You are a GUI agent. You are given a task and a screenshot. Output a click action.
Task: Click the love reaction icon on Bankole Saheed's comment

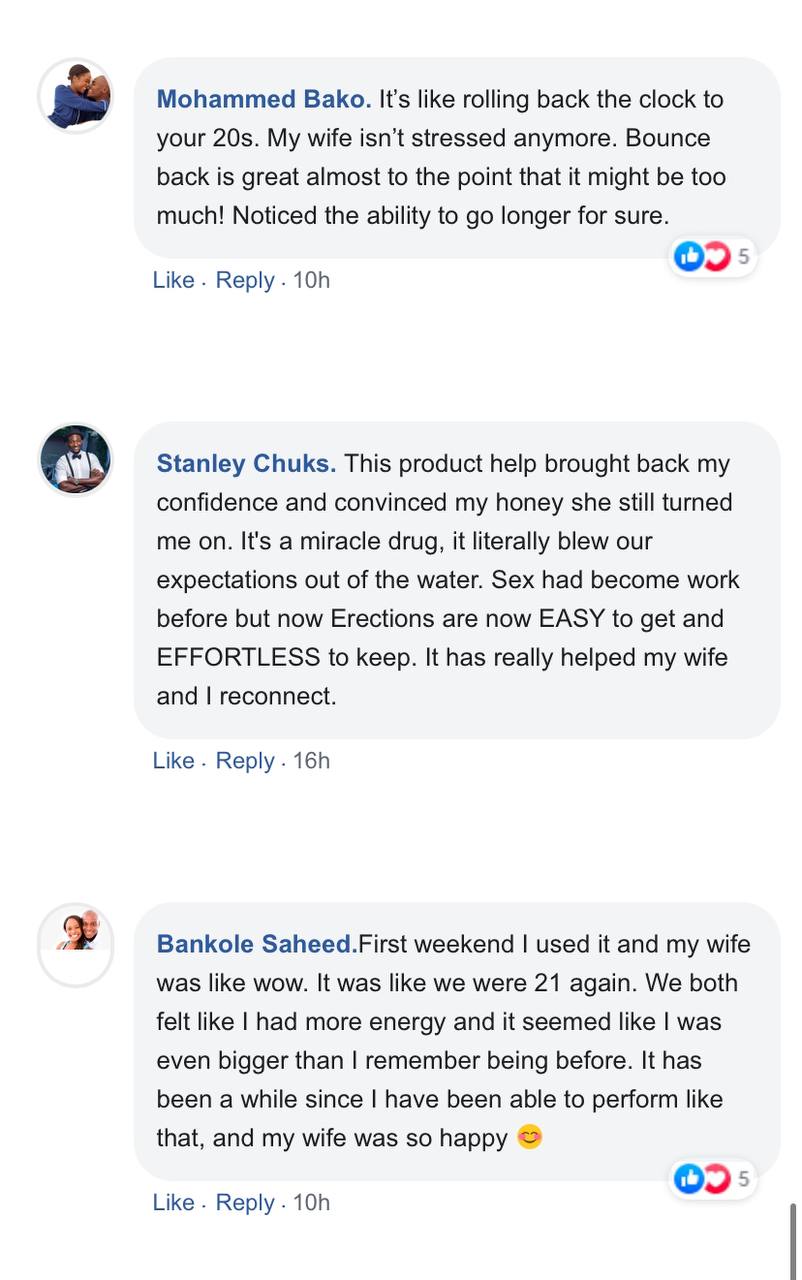(x=716, y=1179)
